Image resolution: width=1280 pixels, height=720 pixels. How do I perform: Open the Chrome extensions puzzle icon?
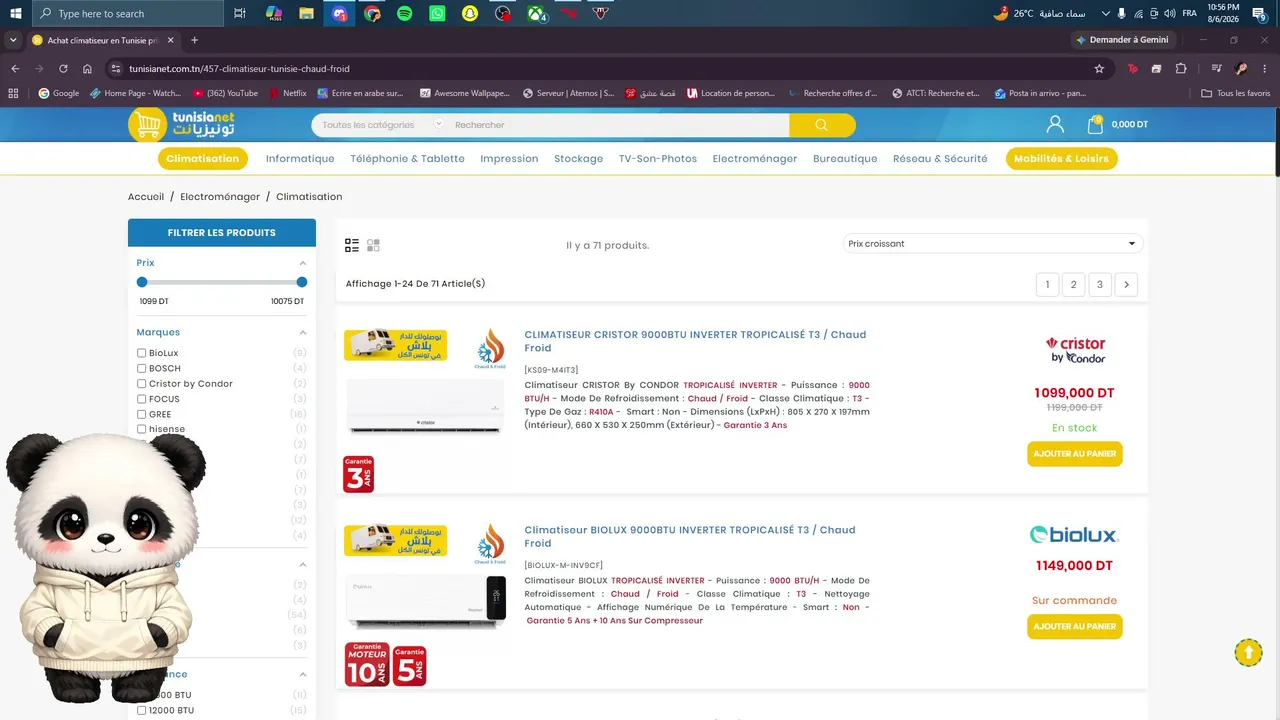click(1181, 69)
